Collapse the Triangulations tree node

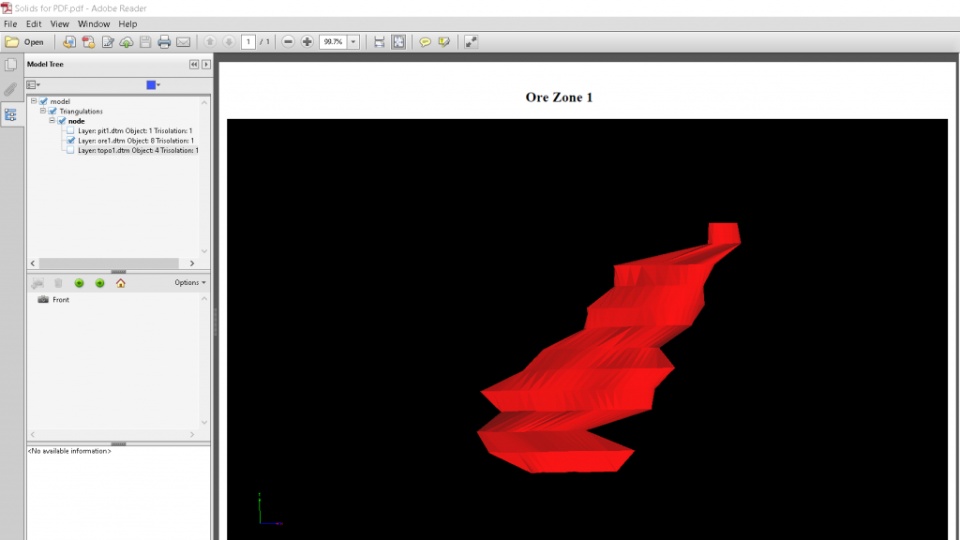click(43, 111)
